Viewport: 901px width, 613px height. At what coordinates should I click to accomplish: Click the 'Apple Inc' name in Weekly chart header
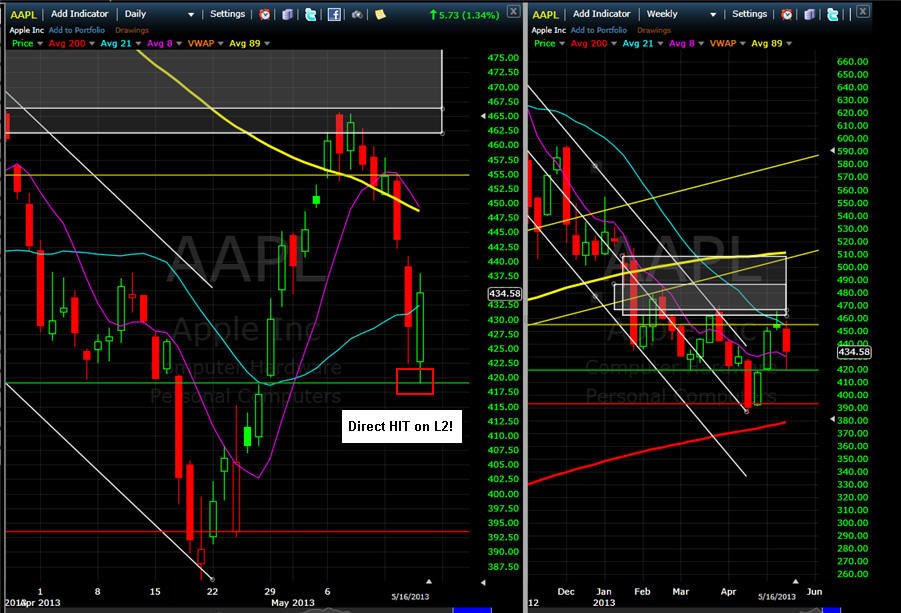(x=548, y=30)
